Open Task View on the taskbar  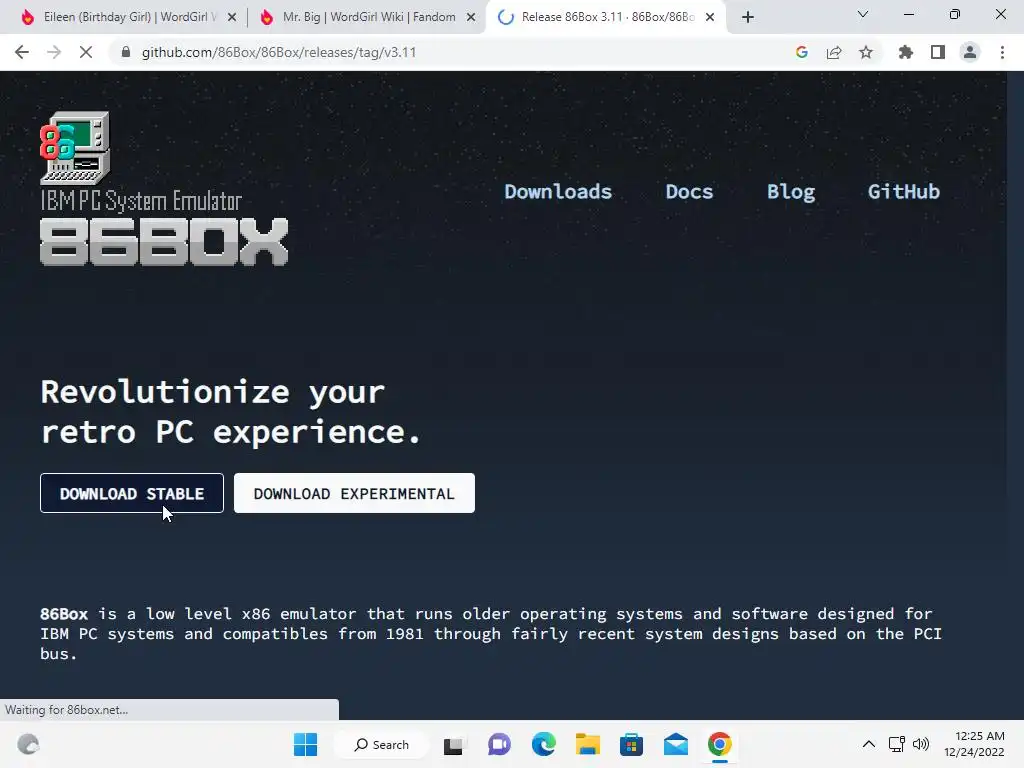coord(454,744)
